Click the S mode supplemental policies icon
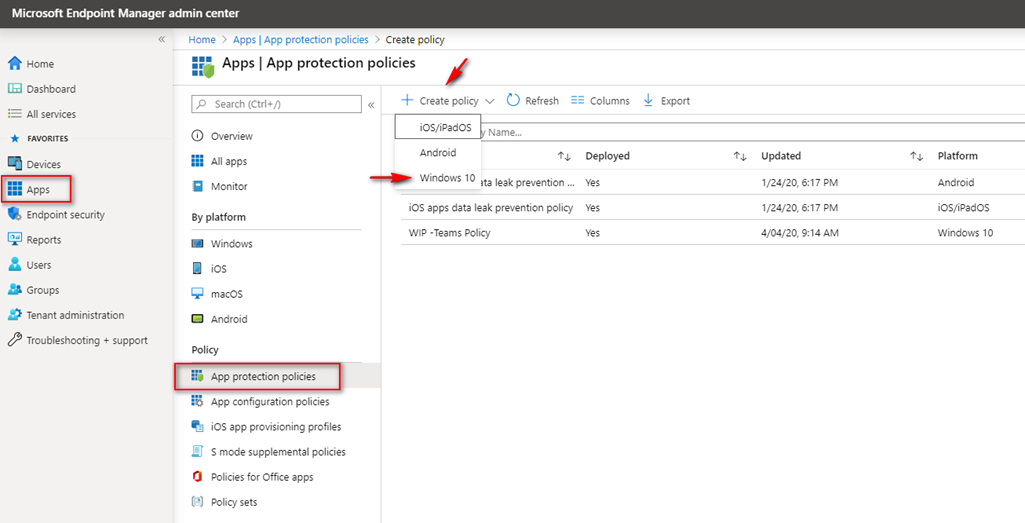This screenshot has width=1025, height=523. tap(197, 451)
